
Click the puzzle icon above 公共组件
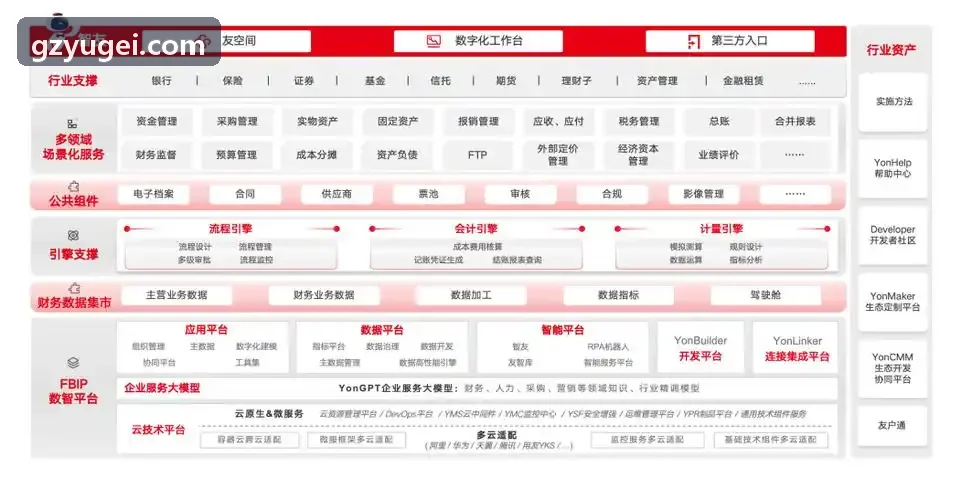[74, 186]
